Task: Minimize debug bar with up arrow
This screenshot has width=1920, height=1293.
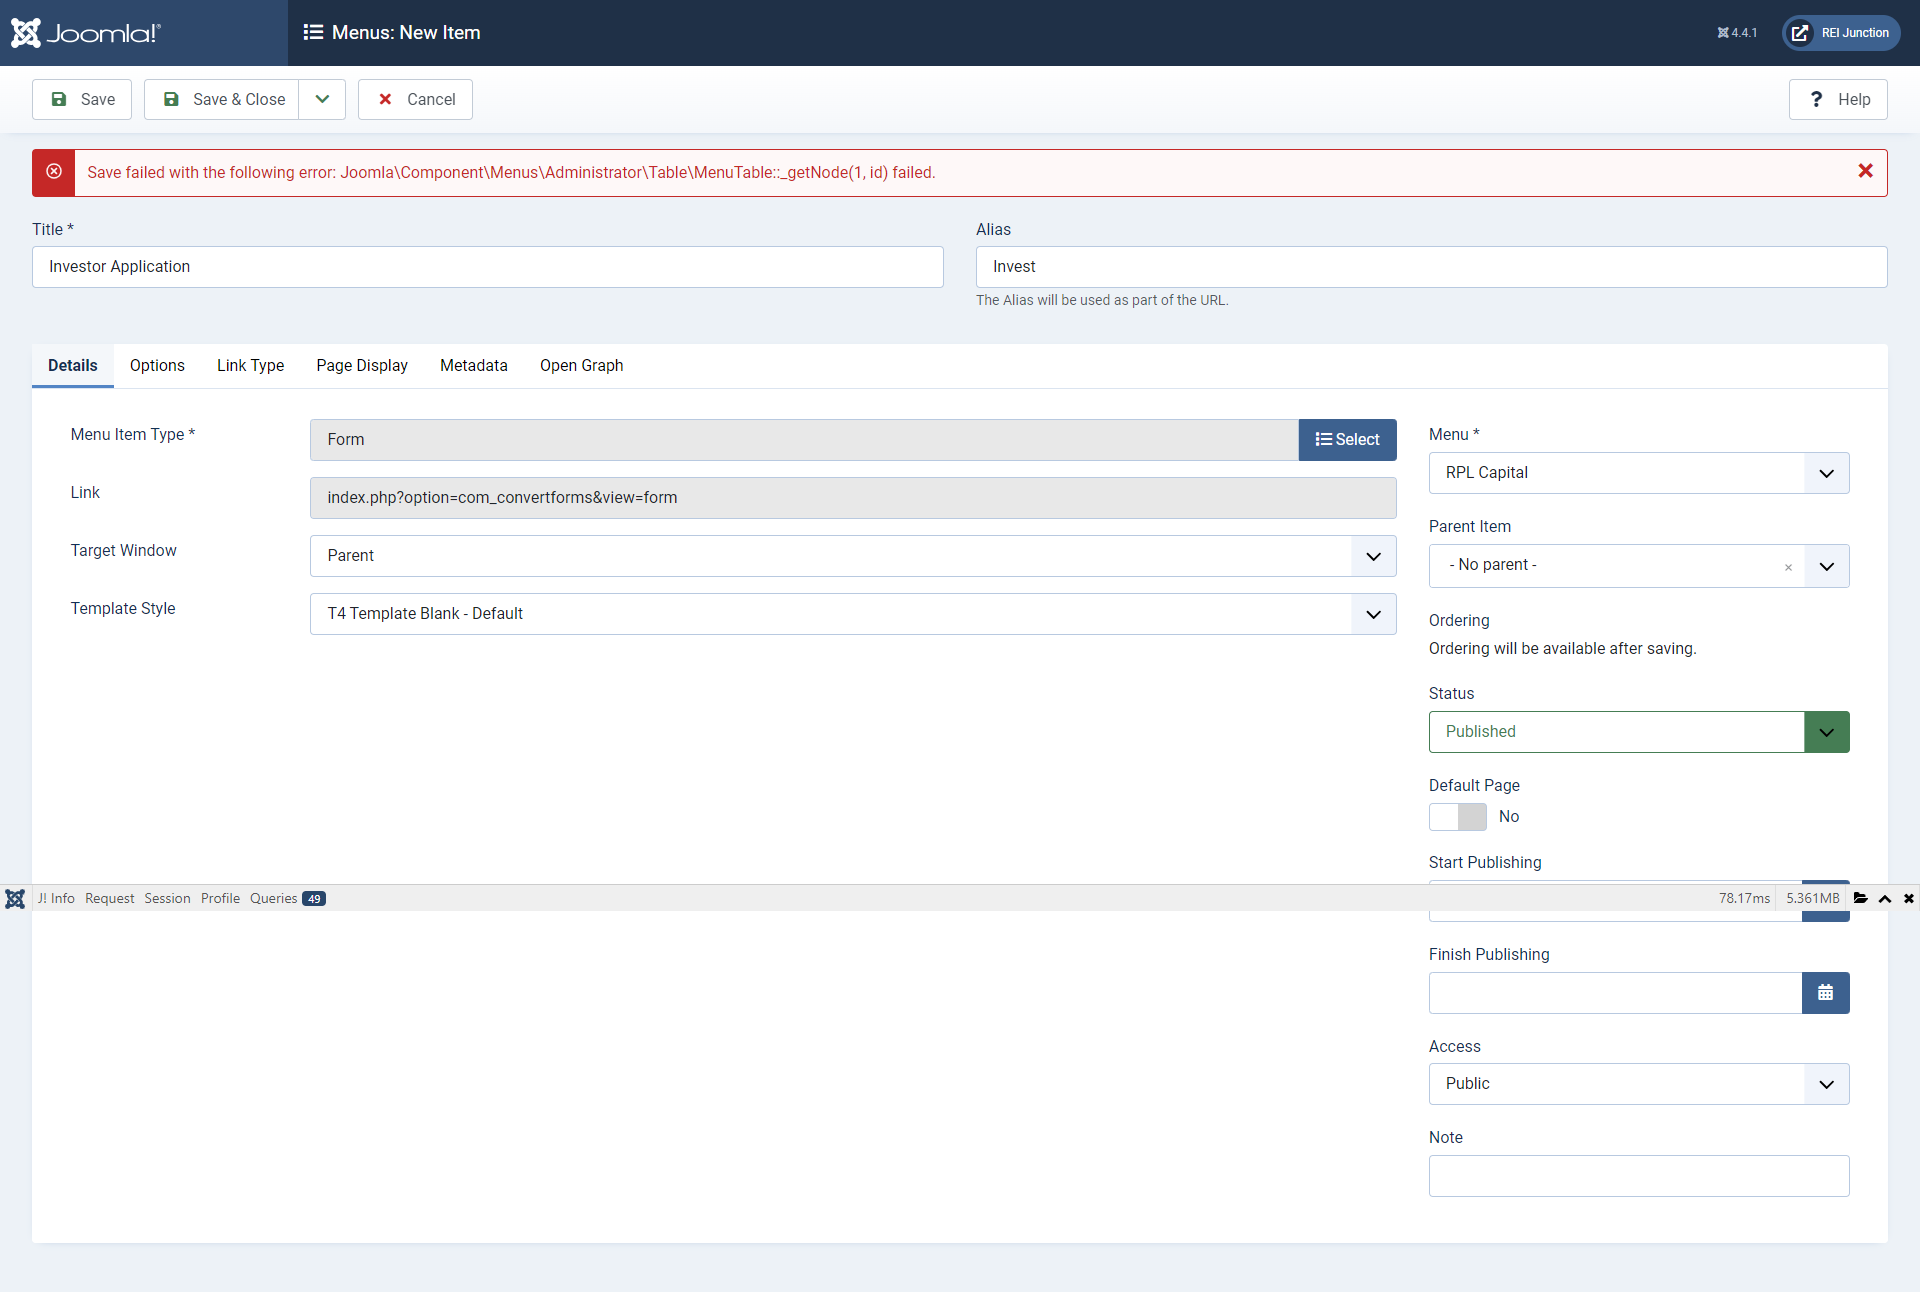Action: [x=1885, y=898]
